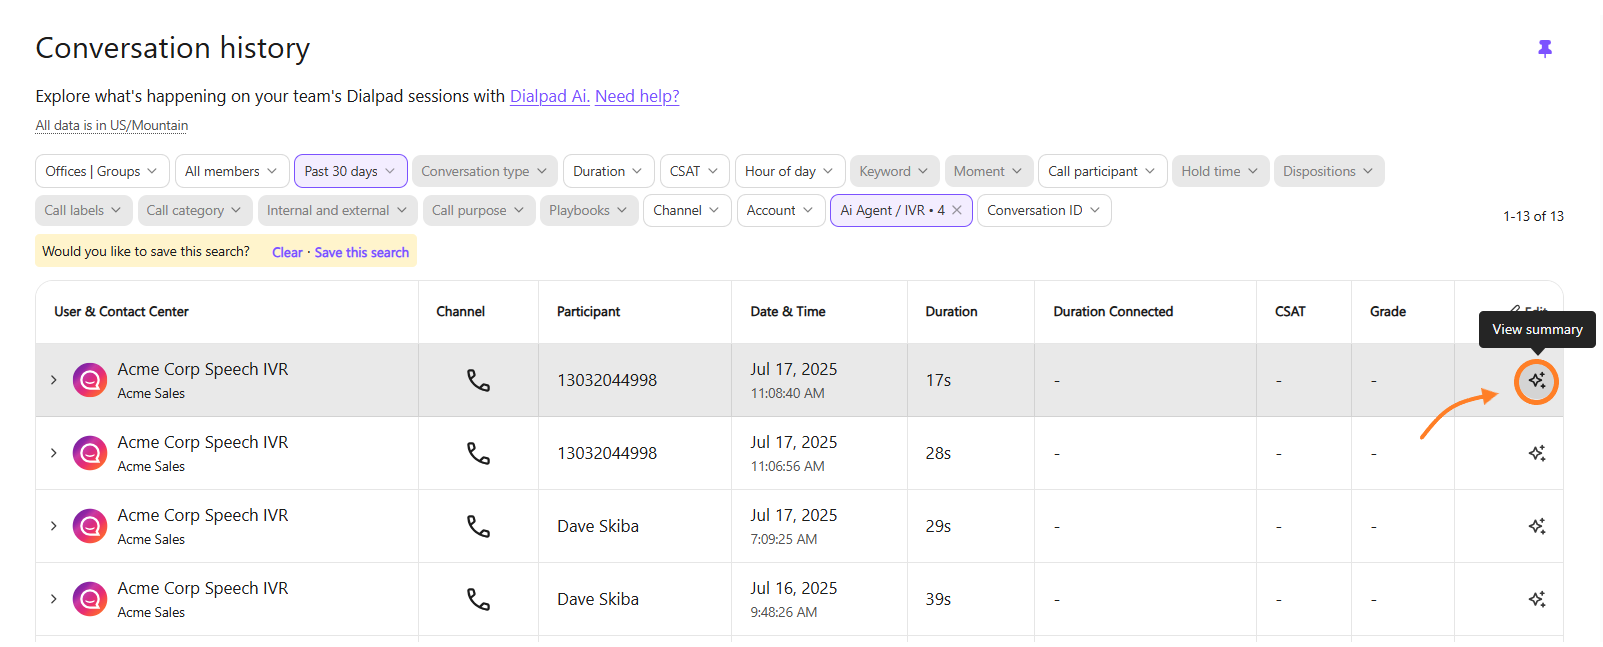Open AI summary for 7:09:25 AM call
Screen dimensions: 1603x647
pyautogui.click(x=1537, y=527)
